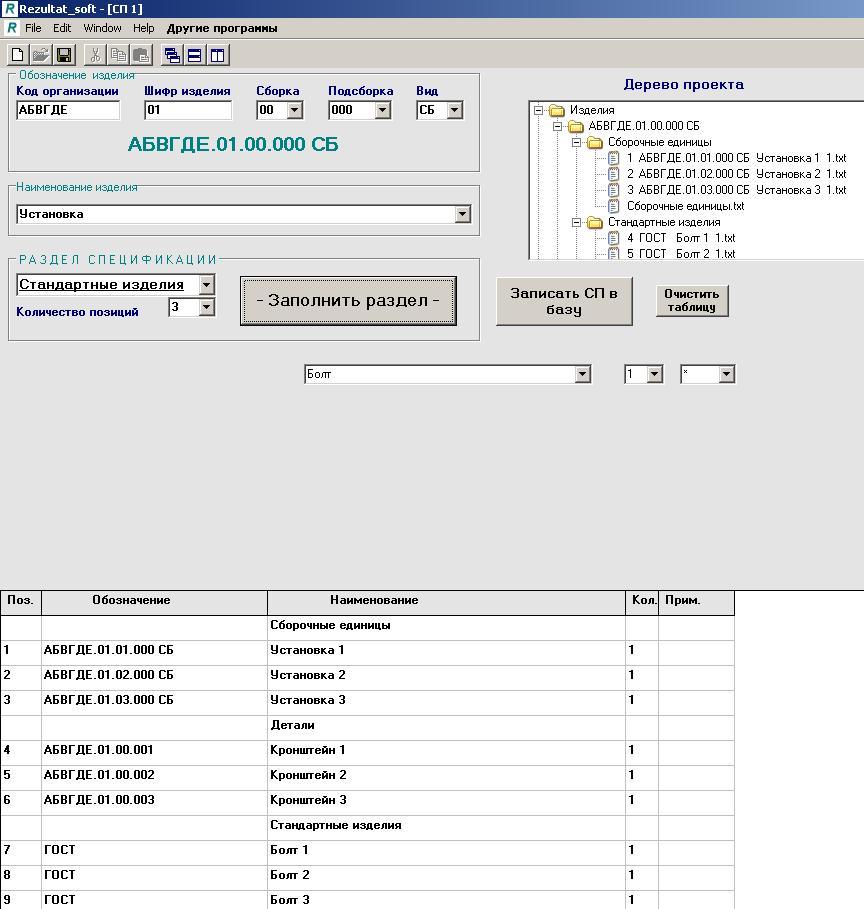
Task: Open the Другие программы menu
Action: (222, 28)
